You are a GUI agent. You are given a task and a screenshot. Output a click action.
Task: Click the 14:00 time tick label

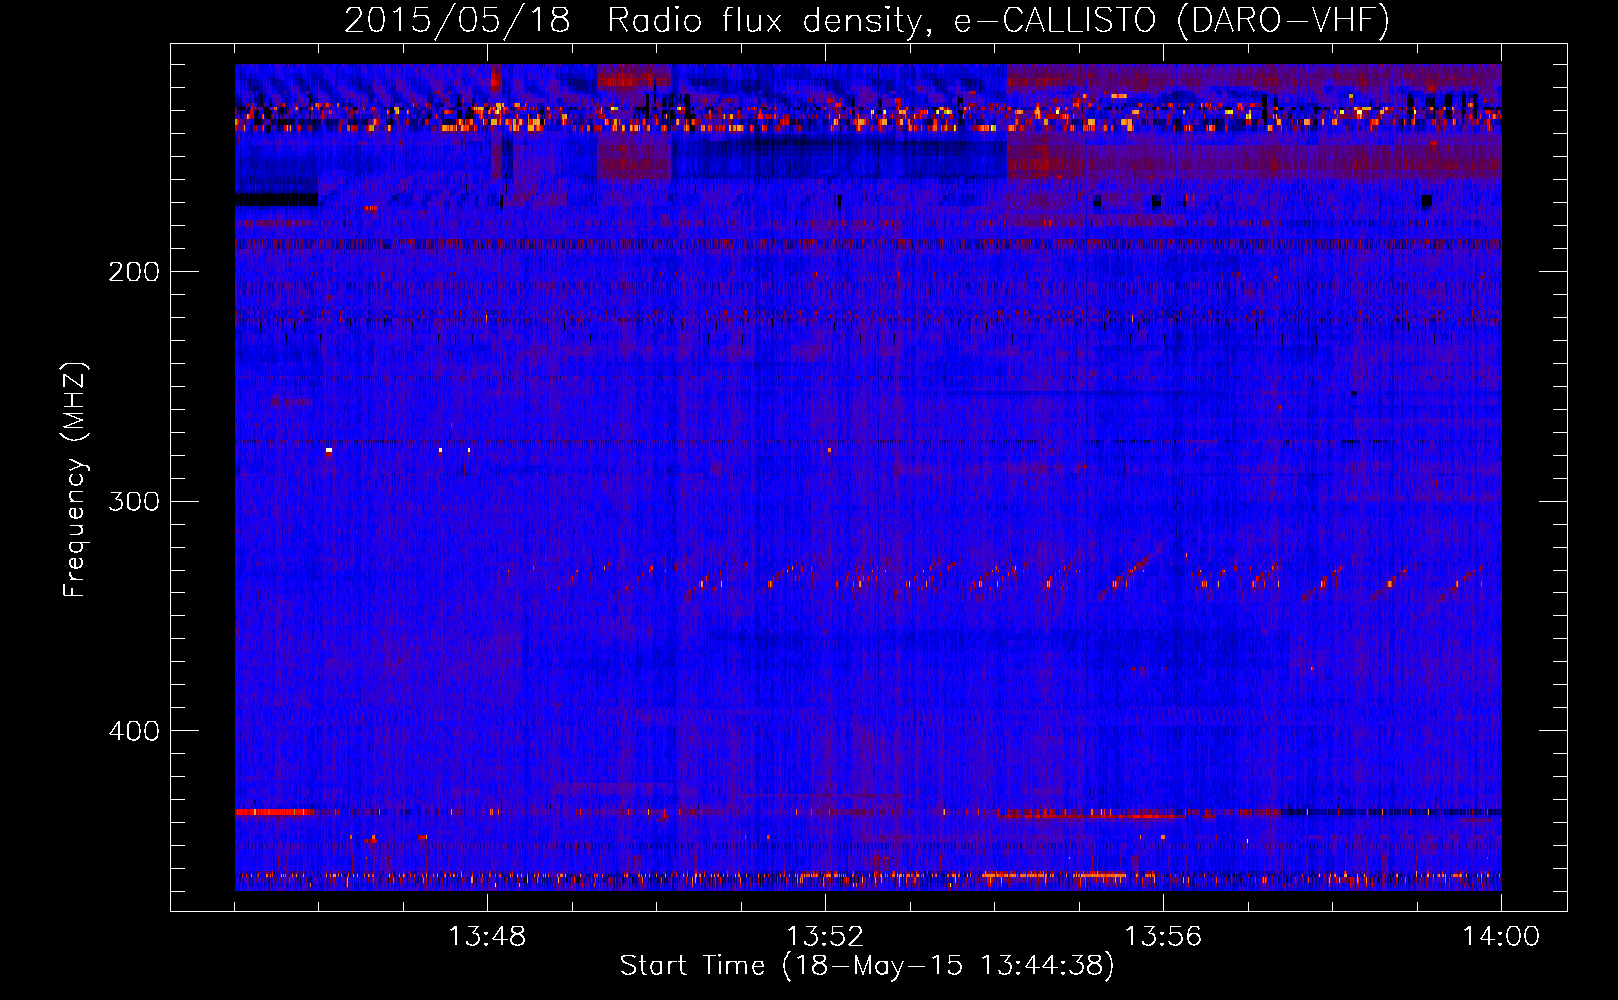pos(1501,937)
